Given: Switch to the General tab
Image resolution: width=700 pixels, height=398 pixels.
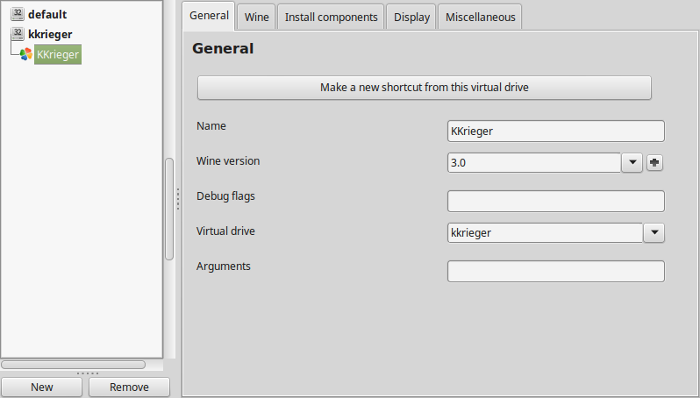Looking at the screenshot, I should pos(209,16).
